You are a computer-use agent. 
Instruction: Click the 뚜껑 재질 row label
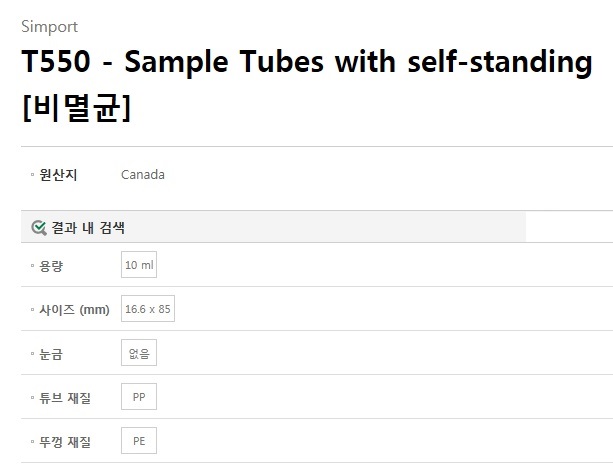point(65,442)
